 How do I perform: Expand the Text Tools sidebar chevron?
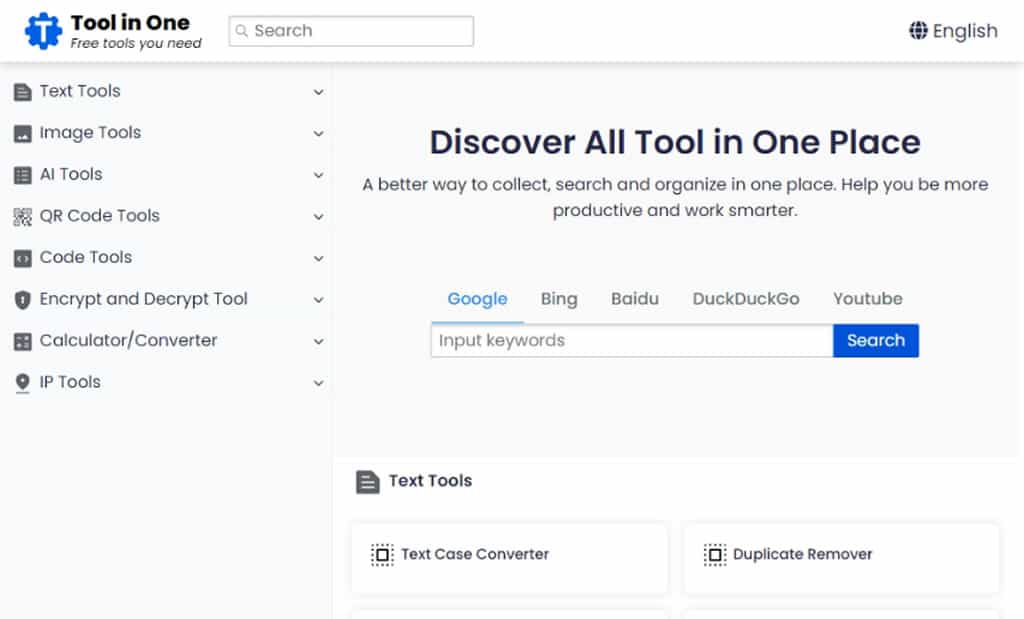318,92
